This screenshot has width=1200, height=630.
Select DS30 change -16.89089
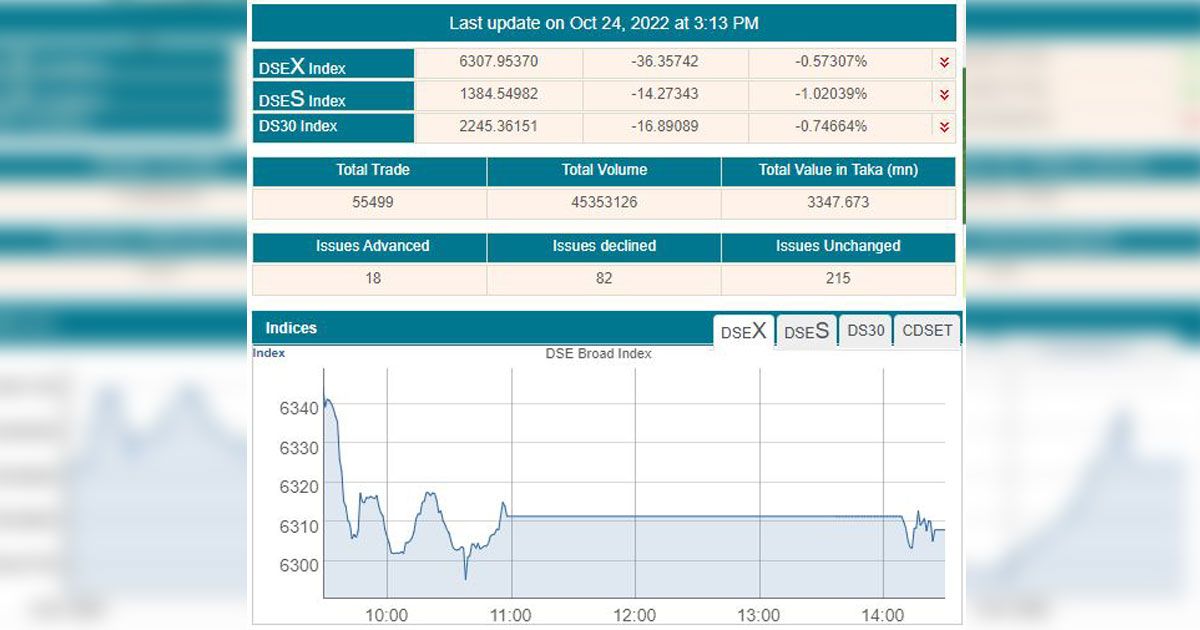665,127
